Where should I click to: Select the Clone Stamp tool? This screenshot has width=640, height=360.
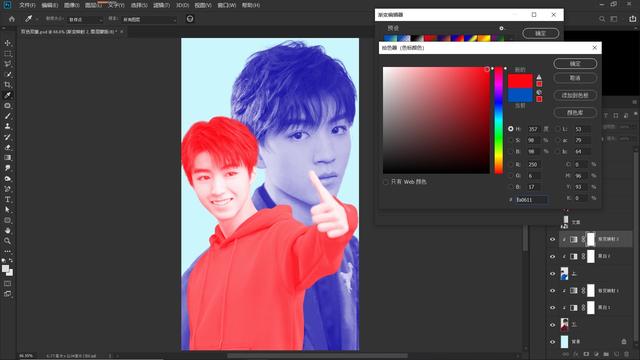7,126
